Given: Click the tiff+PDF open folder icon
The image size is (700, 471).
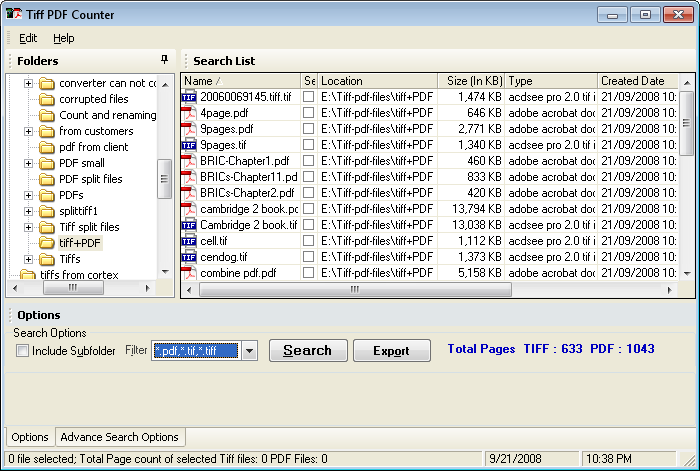Looking at the screenshot, I should [46, 243].
